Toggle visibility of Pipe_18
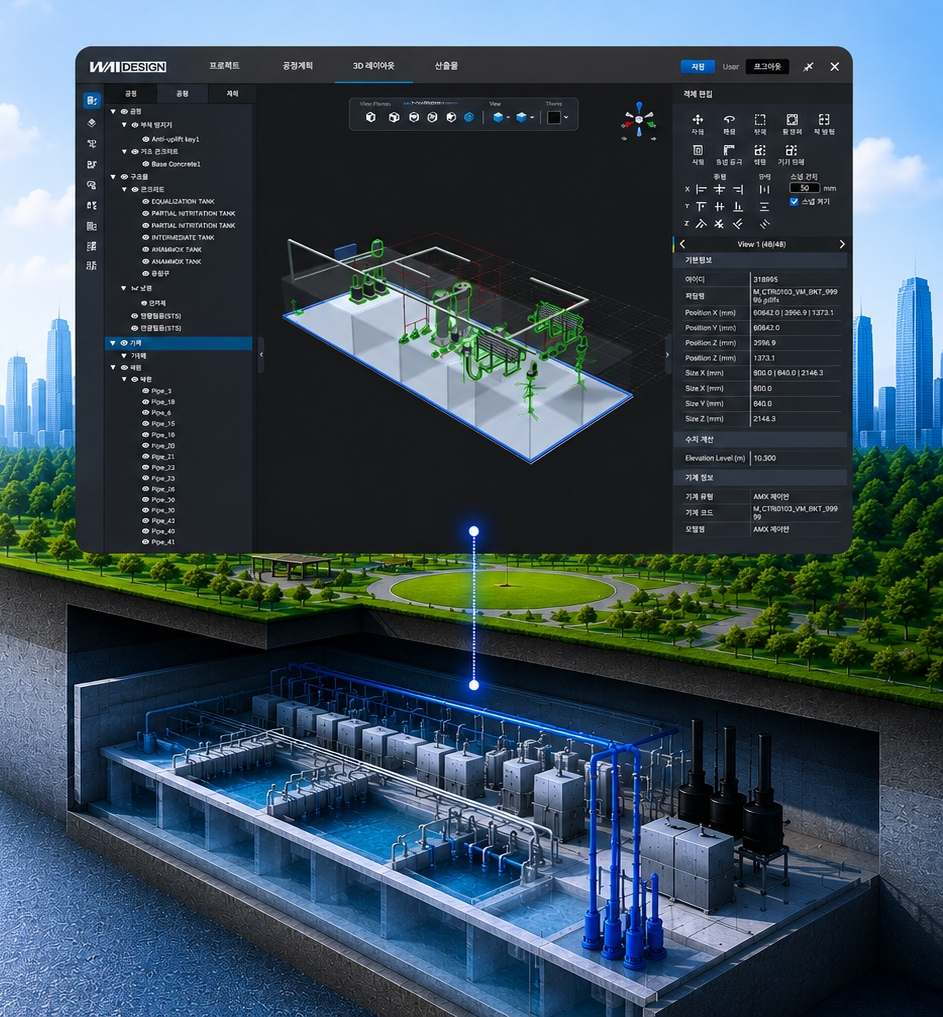943x1017 pixels. 146,402
